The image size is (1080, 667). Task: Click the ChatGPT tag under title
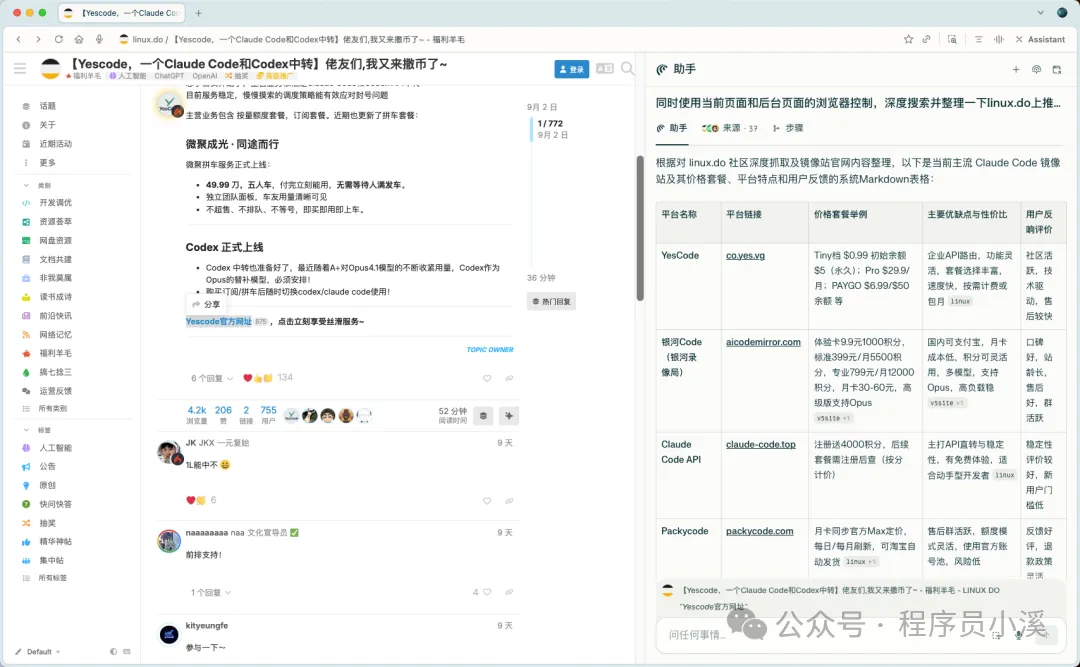(169, 76)
